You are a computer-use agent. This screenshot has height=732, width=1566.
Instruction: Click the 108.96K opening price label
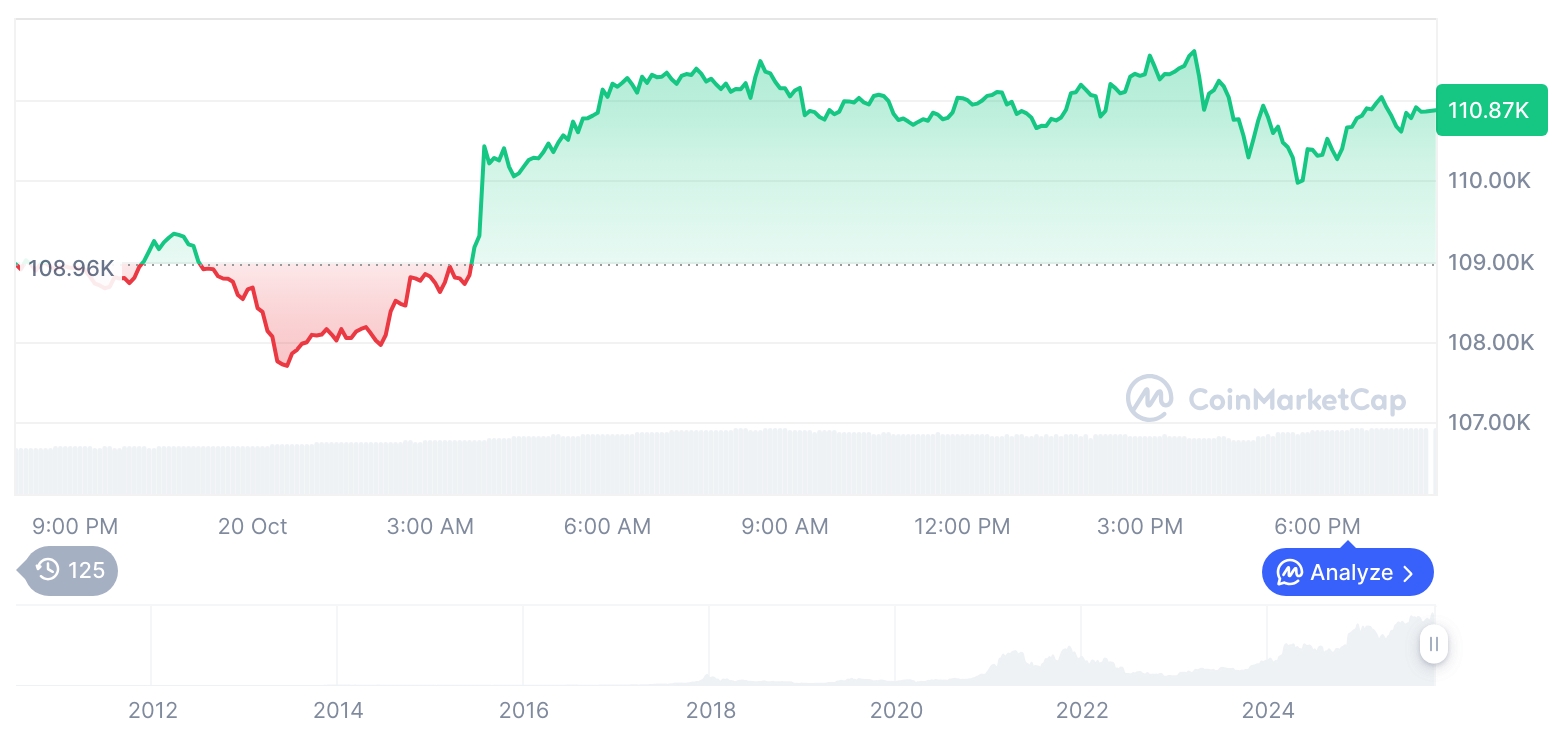point(70,268)
